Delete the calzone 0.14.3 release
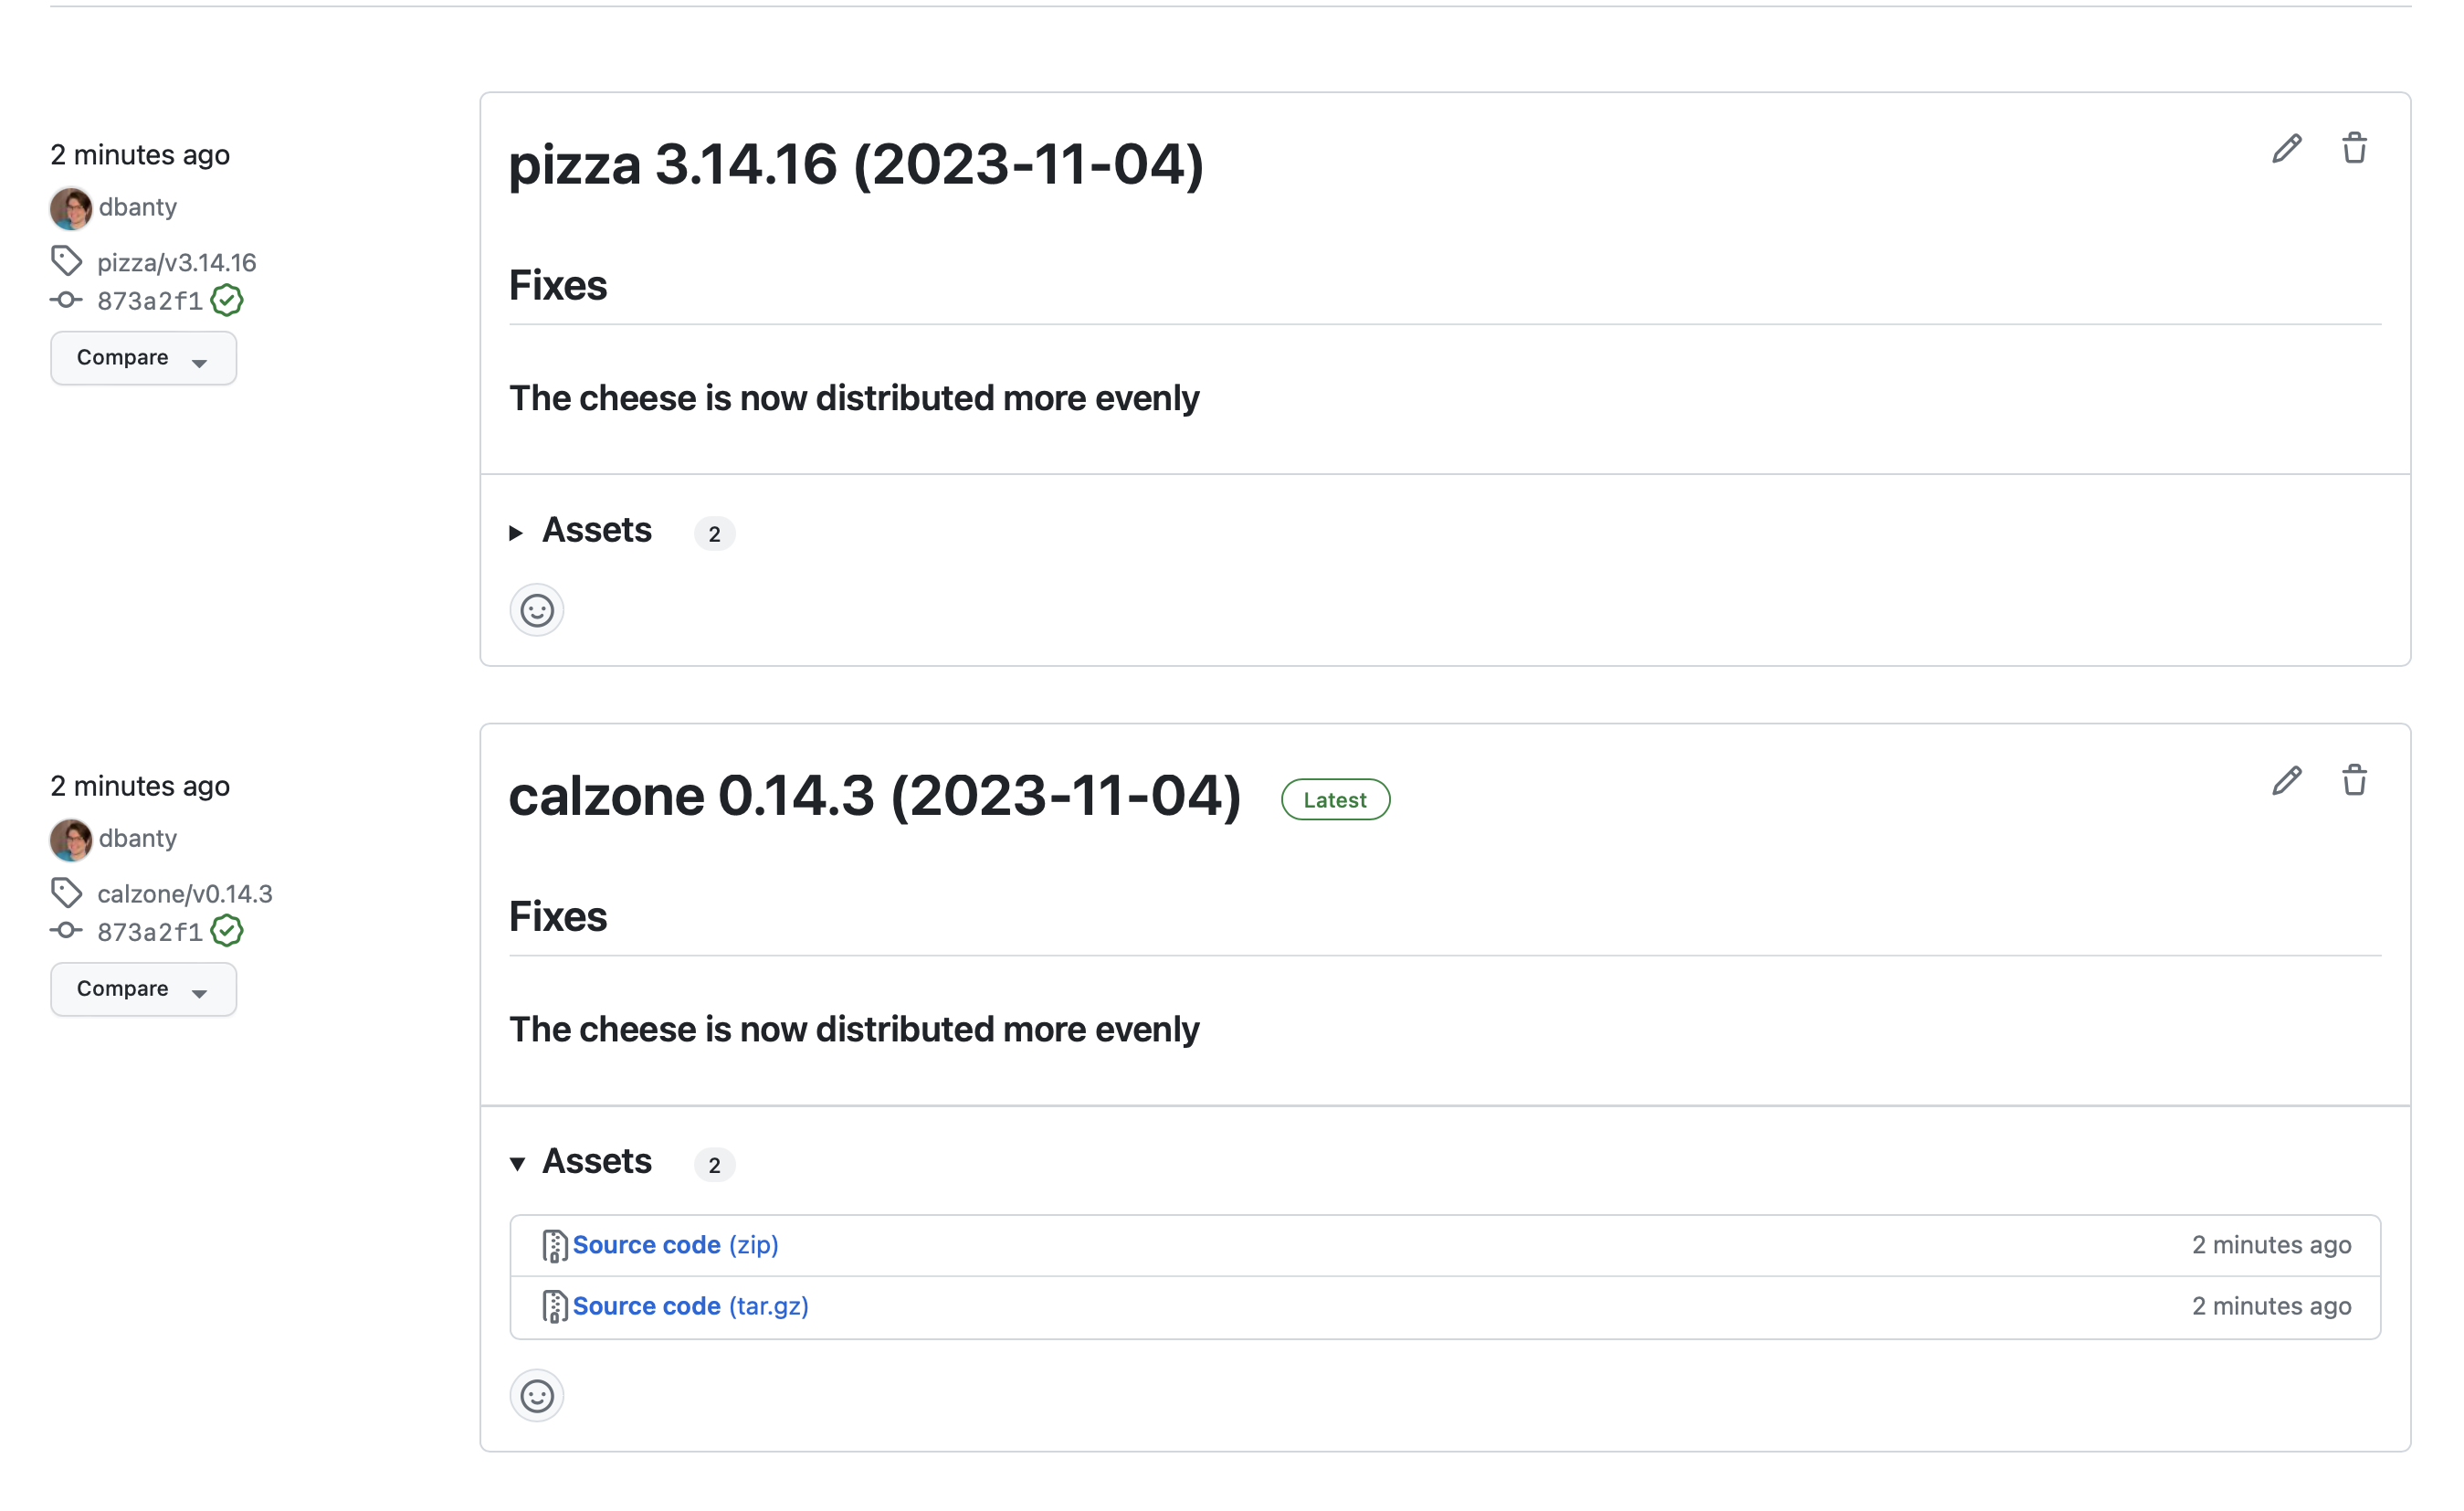The height and width of the screenshot is (1511, 2464). point(2354,779)
